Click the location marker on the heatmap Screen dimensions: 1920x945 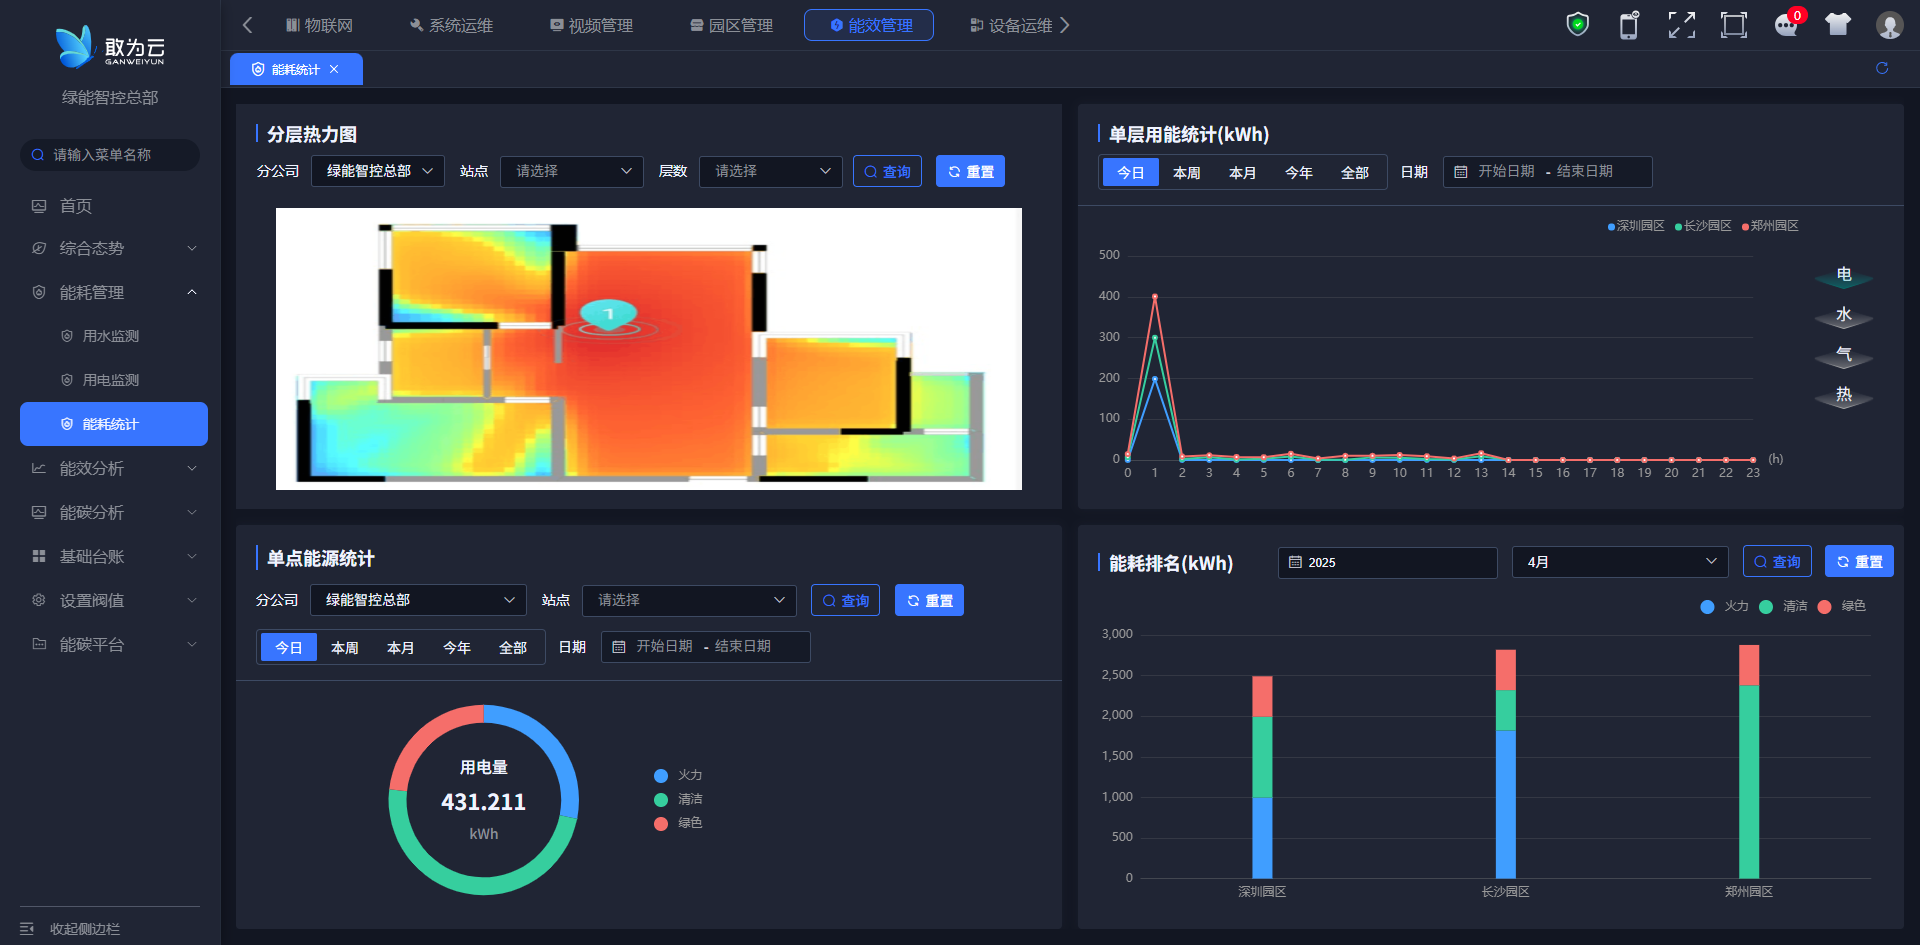pos(609,315)
